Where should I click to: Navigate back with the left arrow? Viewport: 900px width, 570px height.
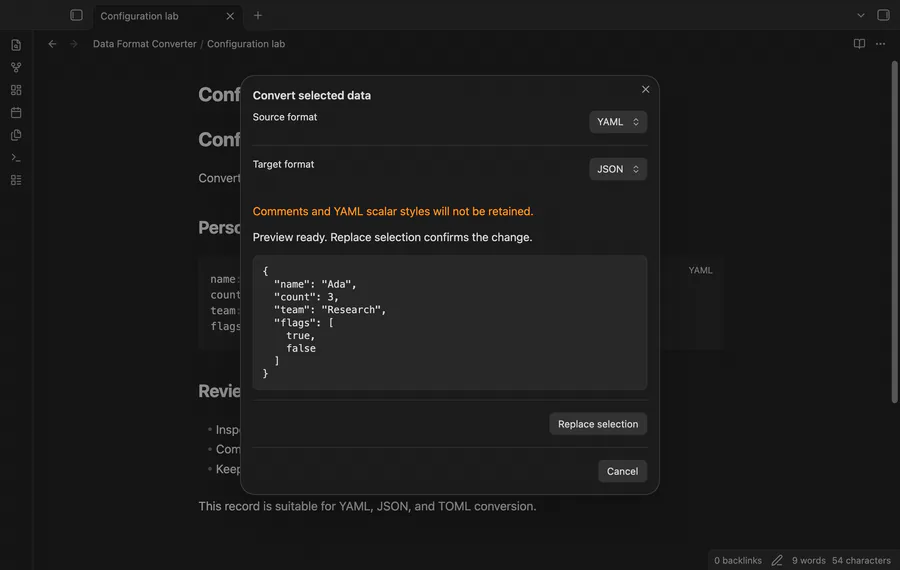[x=52, y=44]
